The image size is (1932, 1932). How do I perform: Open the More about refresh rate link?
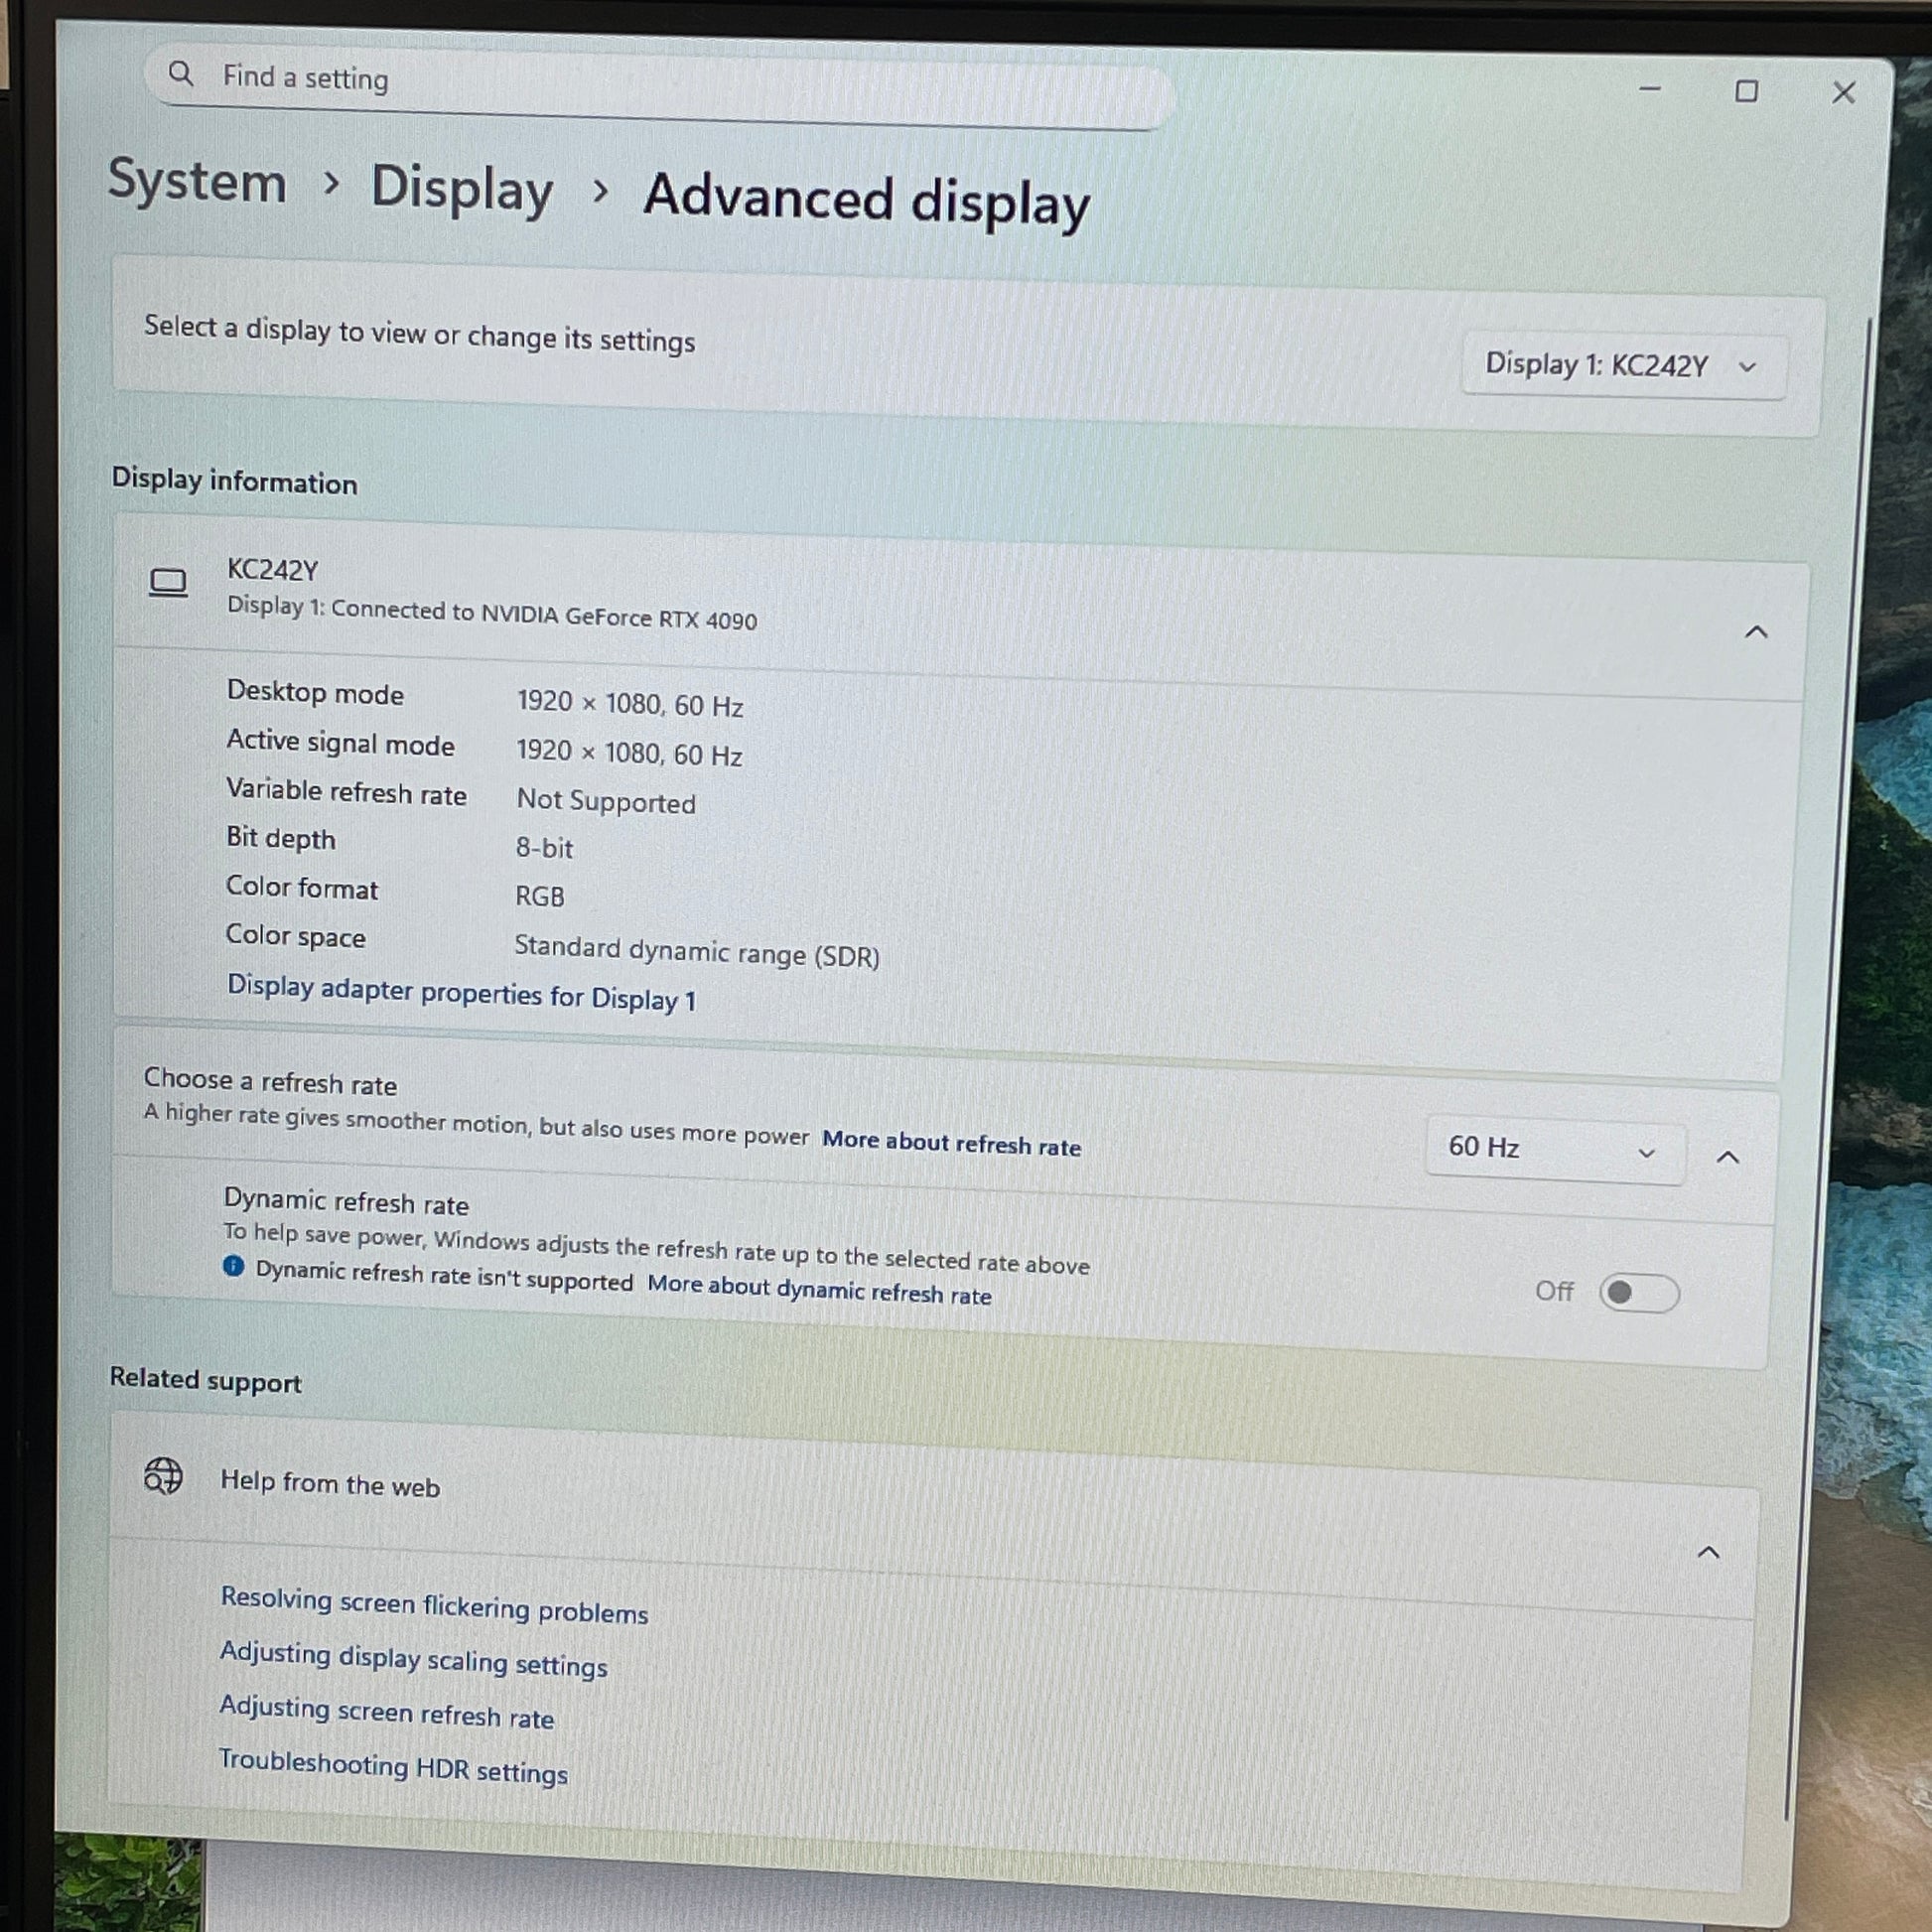pos(951,1143)
